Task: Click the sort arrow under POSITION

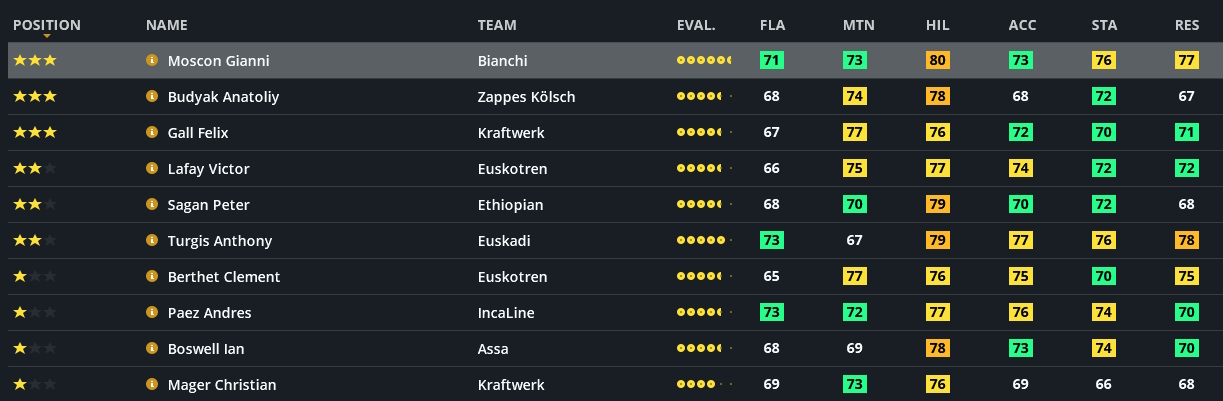Action: coord(47,37)
